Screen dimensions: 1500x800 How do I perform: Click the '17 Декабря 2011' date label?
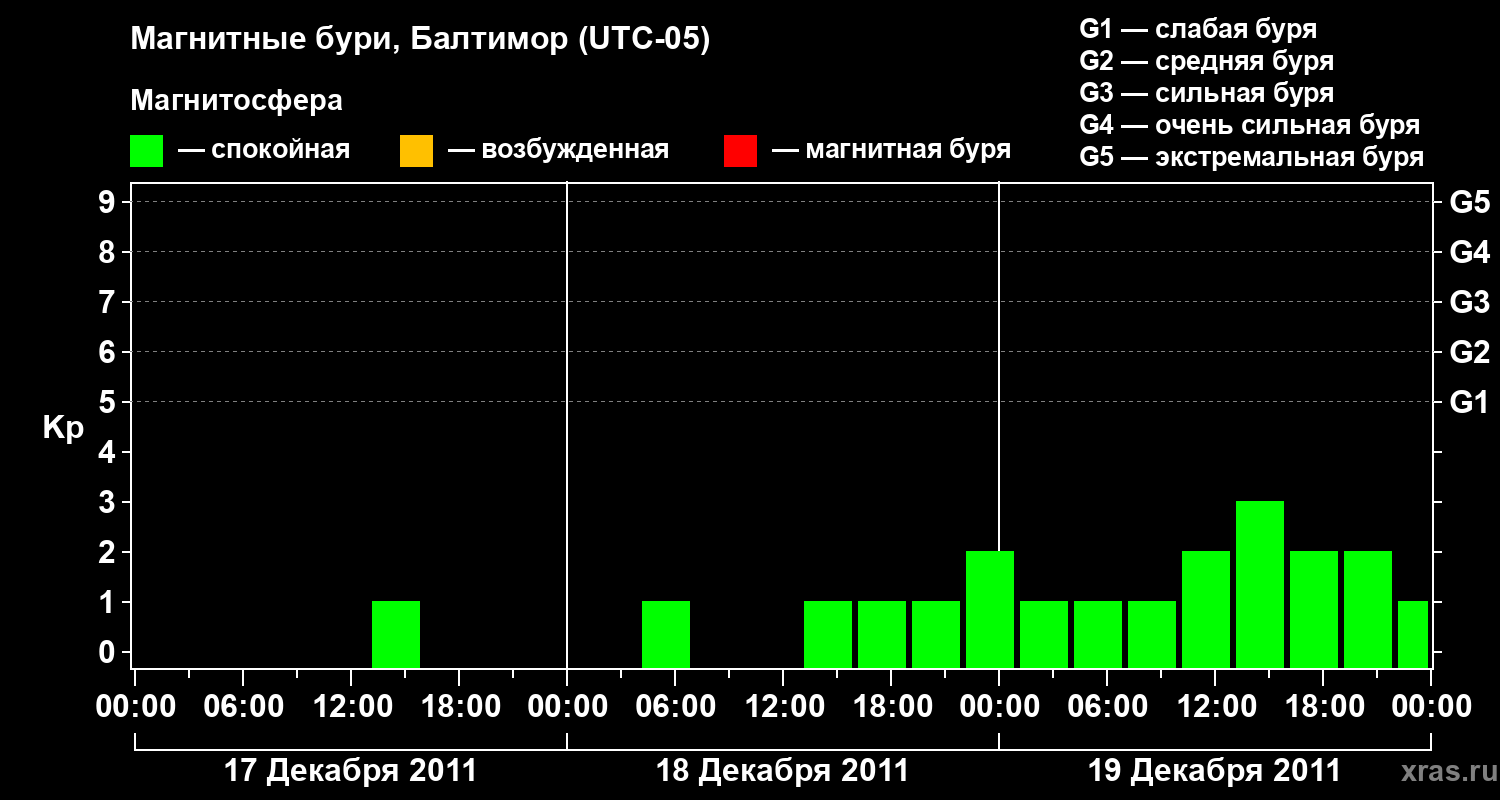(x=350, y=771)
